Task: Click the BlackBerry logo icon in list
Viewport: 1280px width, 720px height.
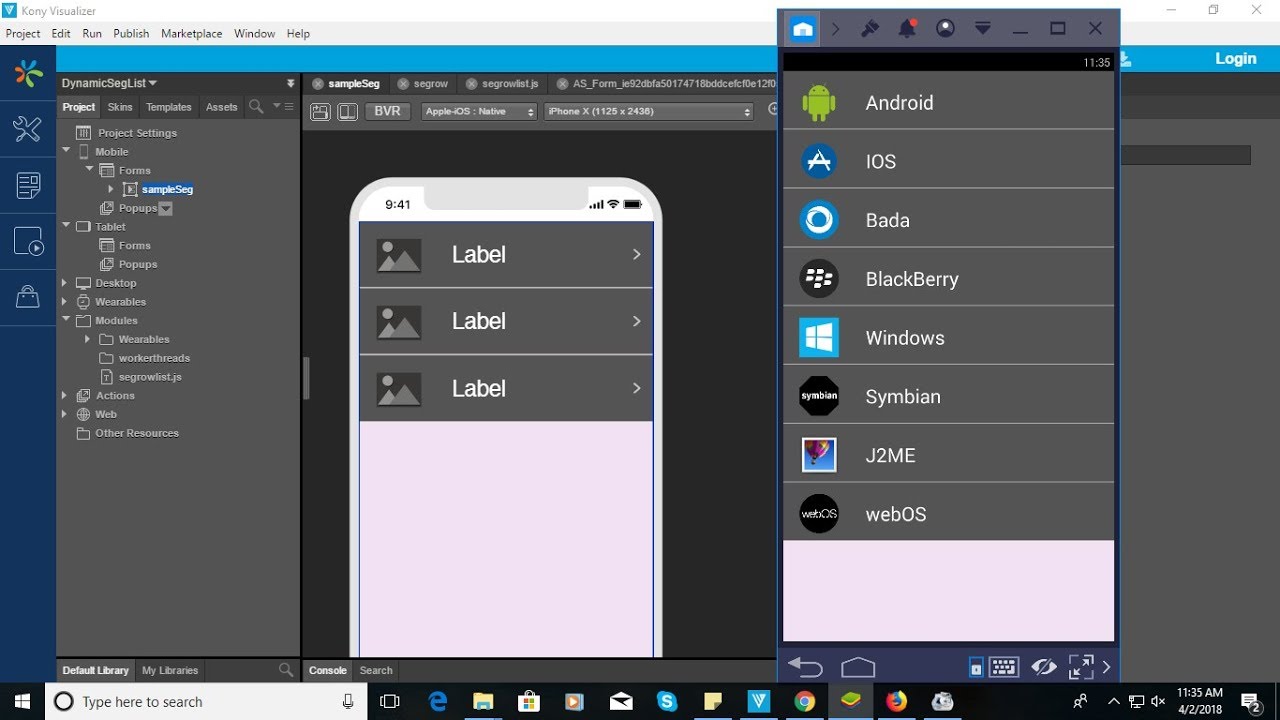Action: coord(819,279)
